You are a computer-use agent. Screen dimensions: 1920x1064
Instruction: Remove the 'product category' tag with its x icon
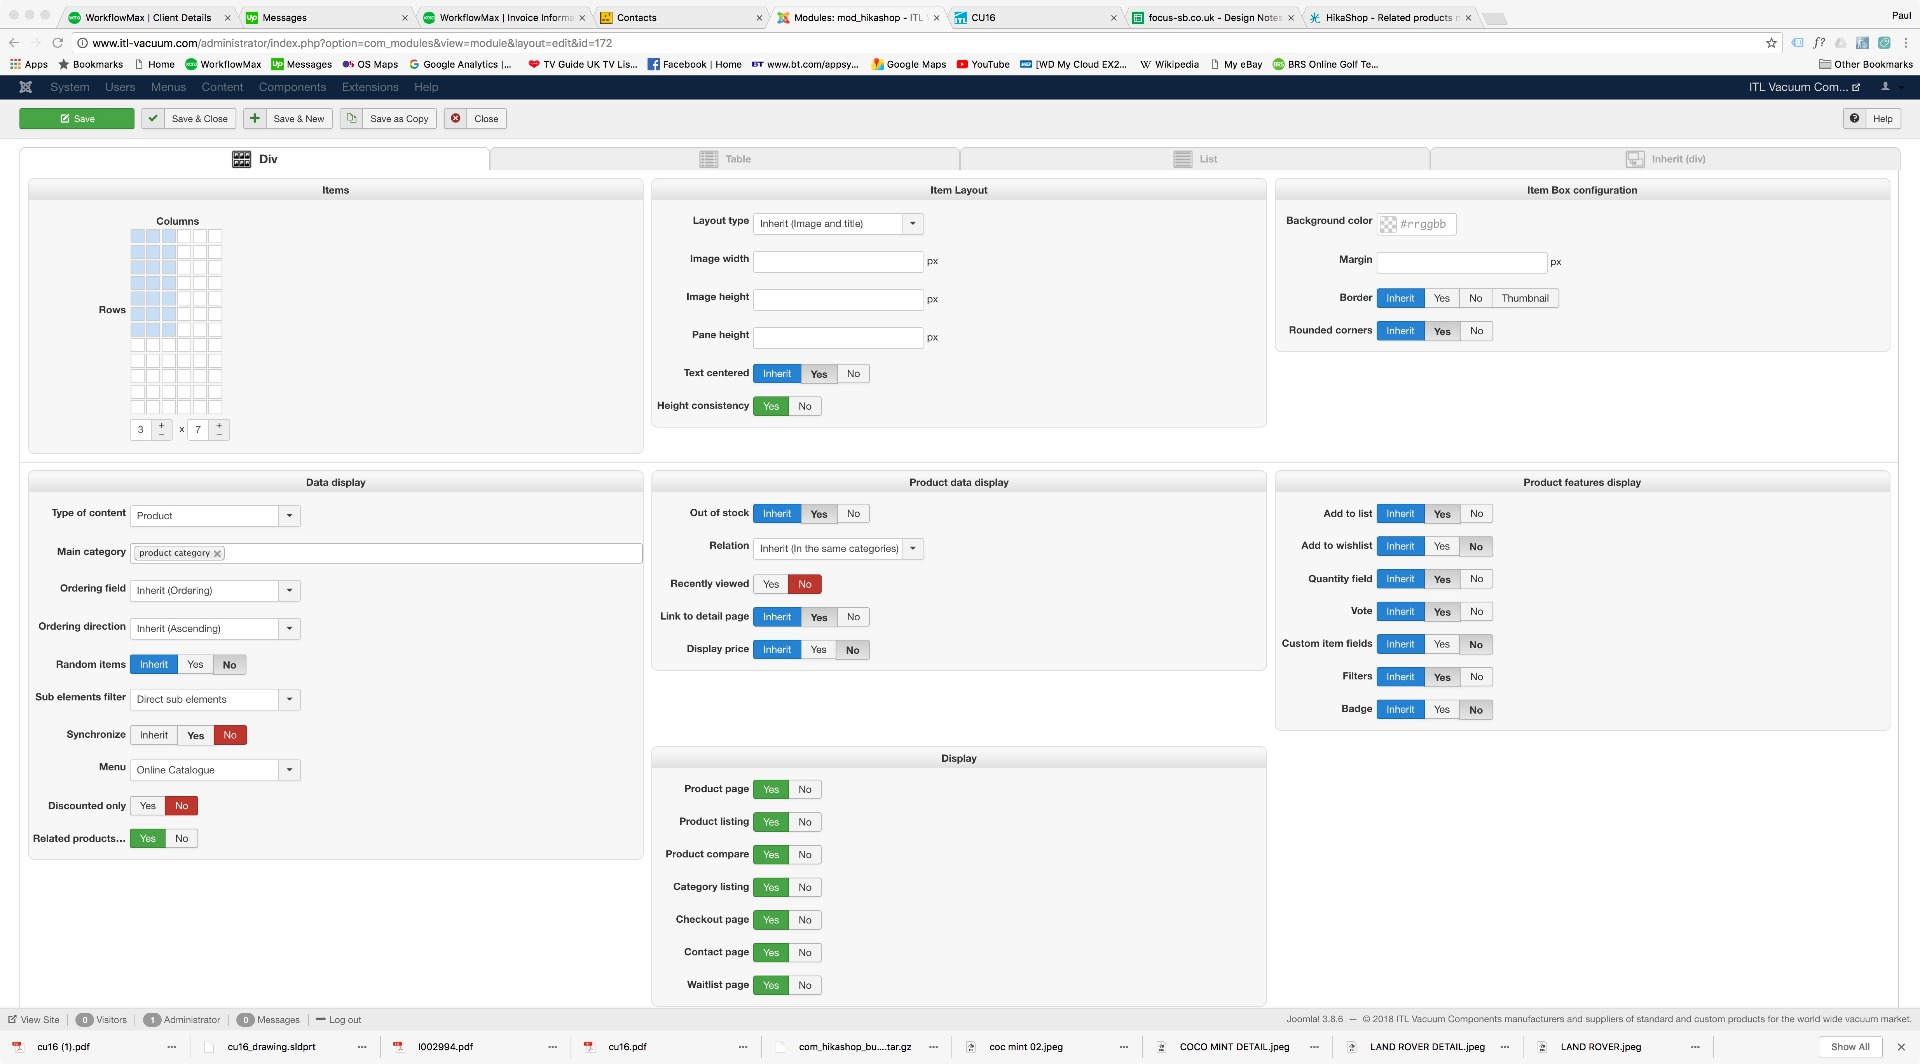tap(217, 553)
